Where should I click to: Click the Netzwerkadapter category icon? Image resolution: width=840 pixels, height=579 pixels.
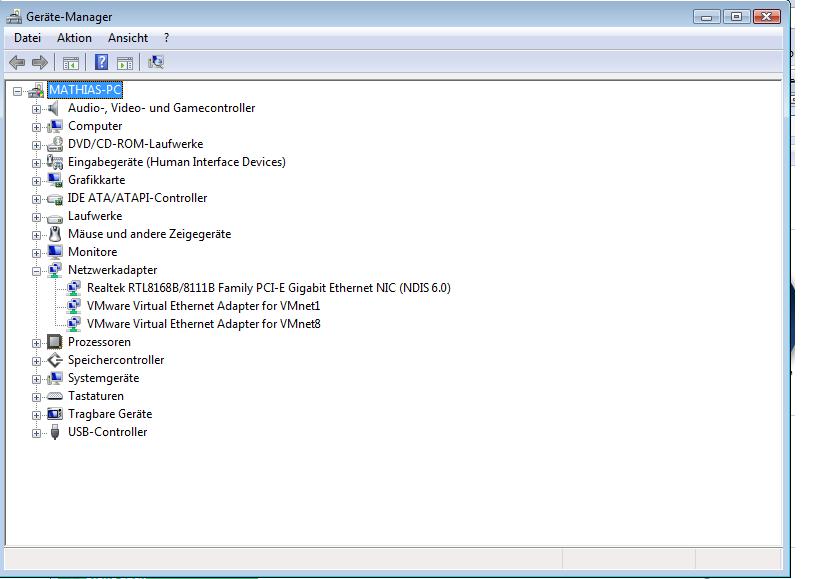(x=55, y=270)
